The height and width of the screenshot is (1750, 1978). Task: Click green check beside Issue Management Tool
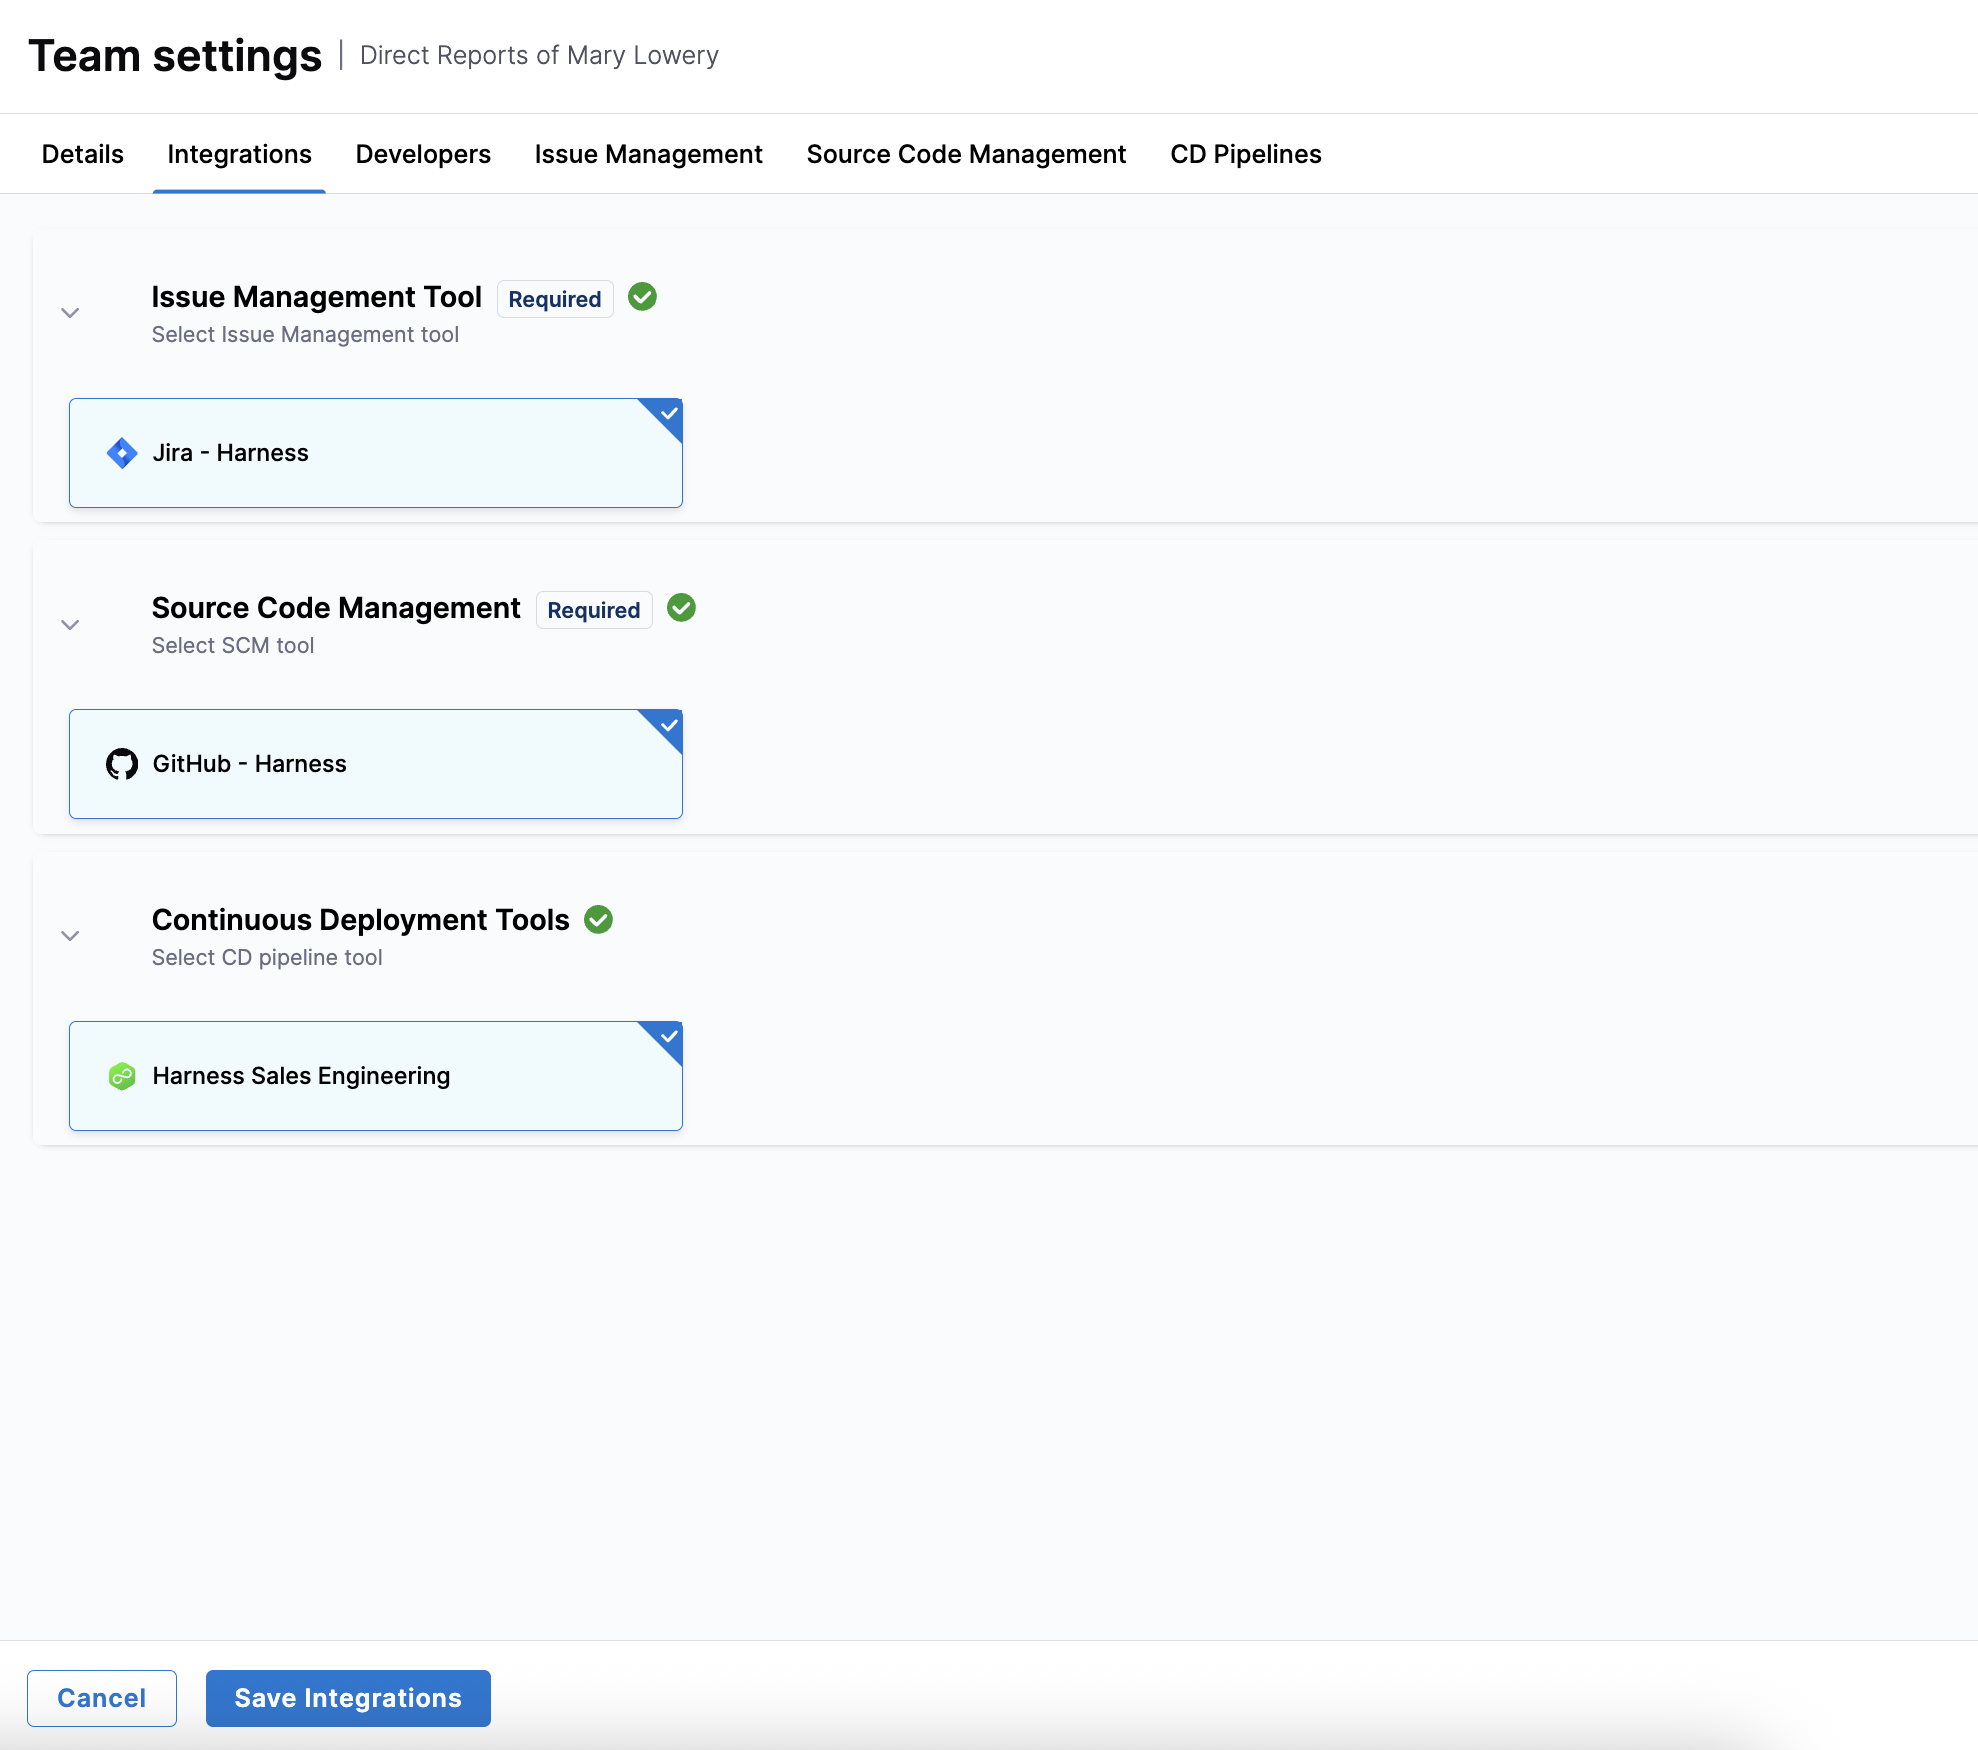coord(642,297)
